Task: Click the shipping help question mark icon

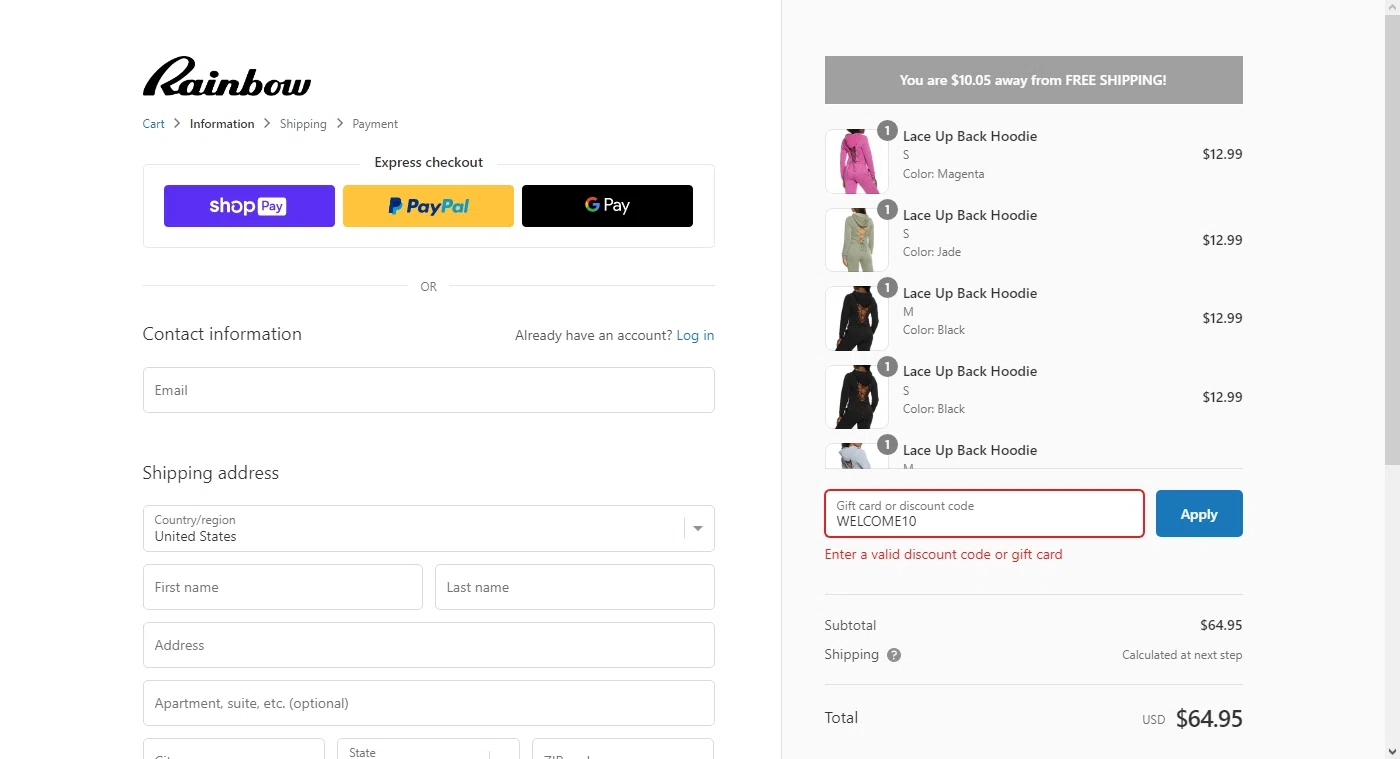Action: point(894,655)
